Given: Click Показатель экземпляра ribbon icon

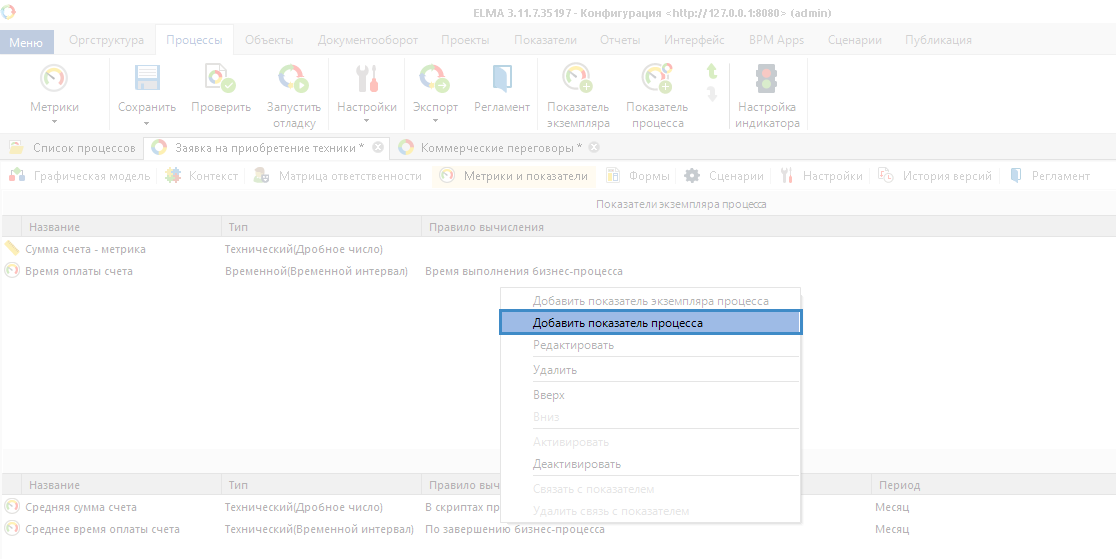Looking at the screenshot, I should pos(577,80).
